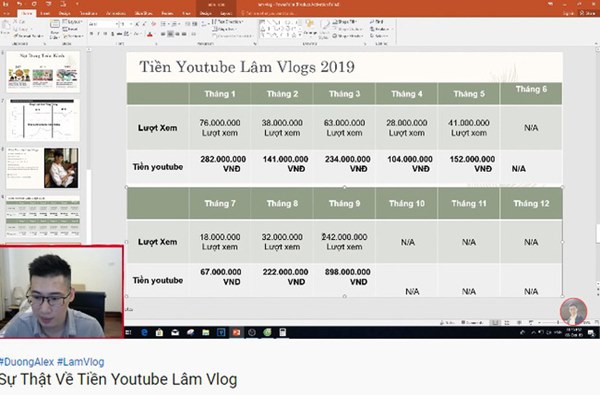Open File Explorer from taskbar

(205, 332)
